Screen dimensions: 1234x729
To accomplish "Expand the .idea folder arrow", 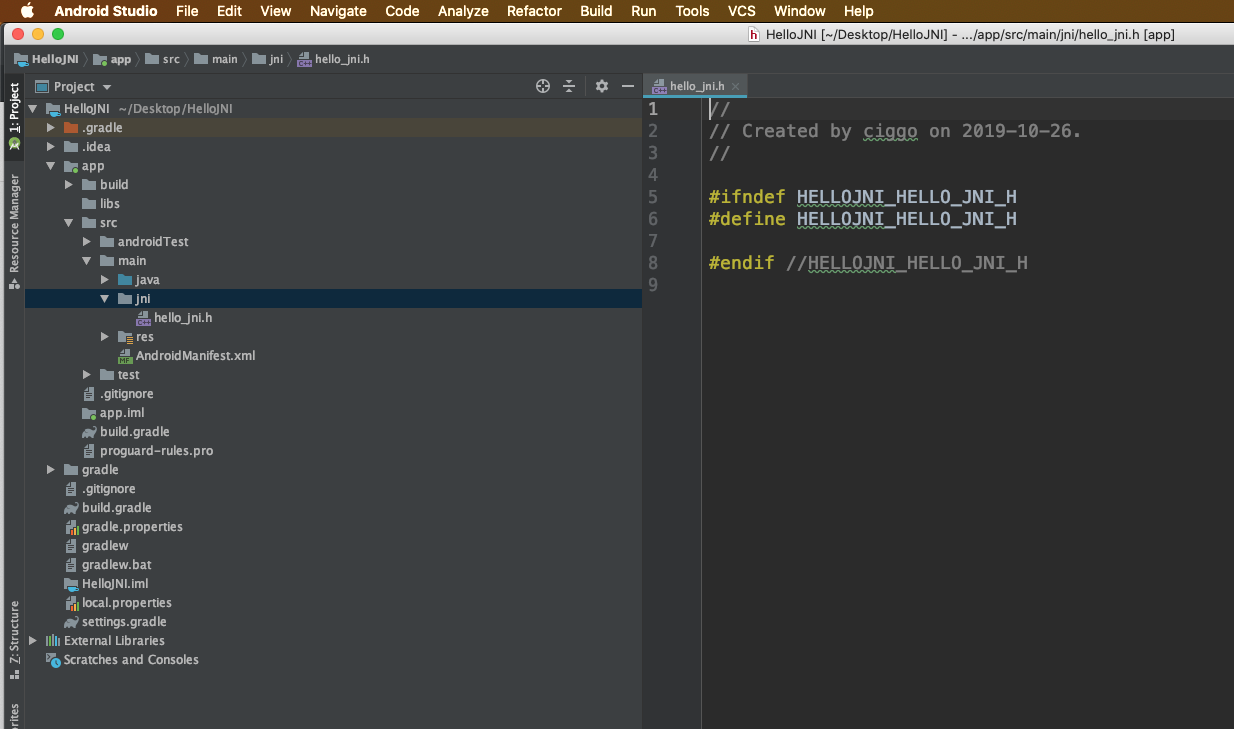I will point(51,147).
